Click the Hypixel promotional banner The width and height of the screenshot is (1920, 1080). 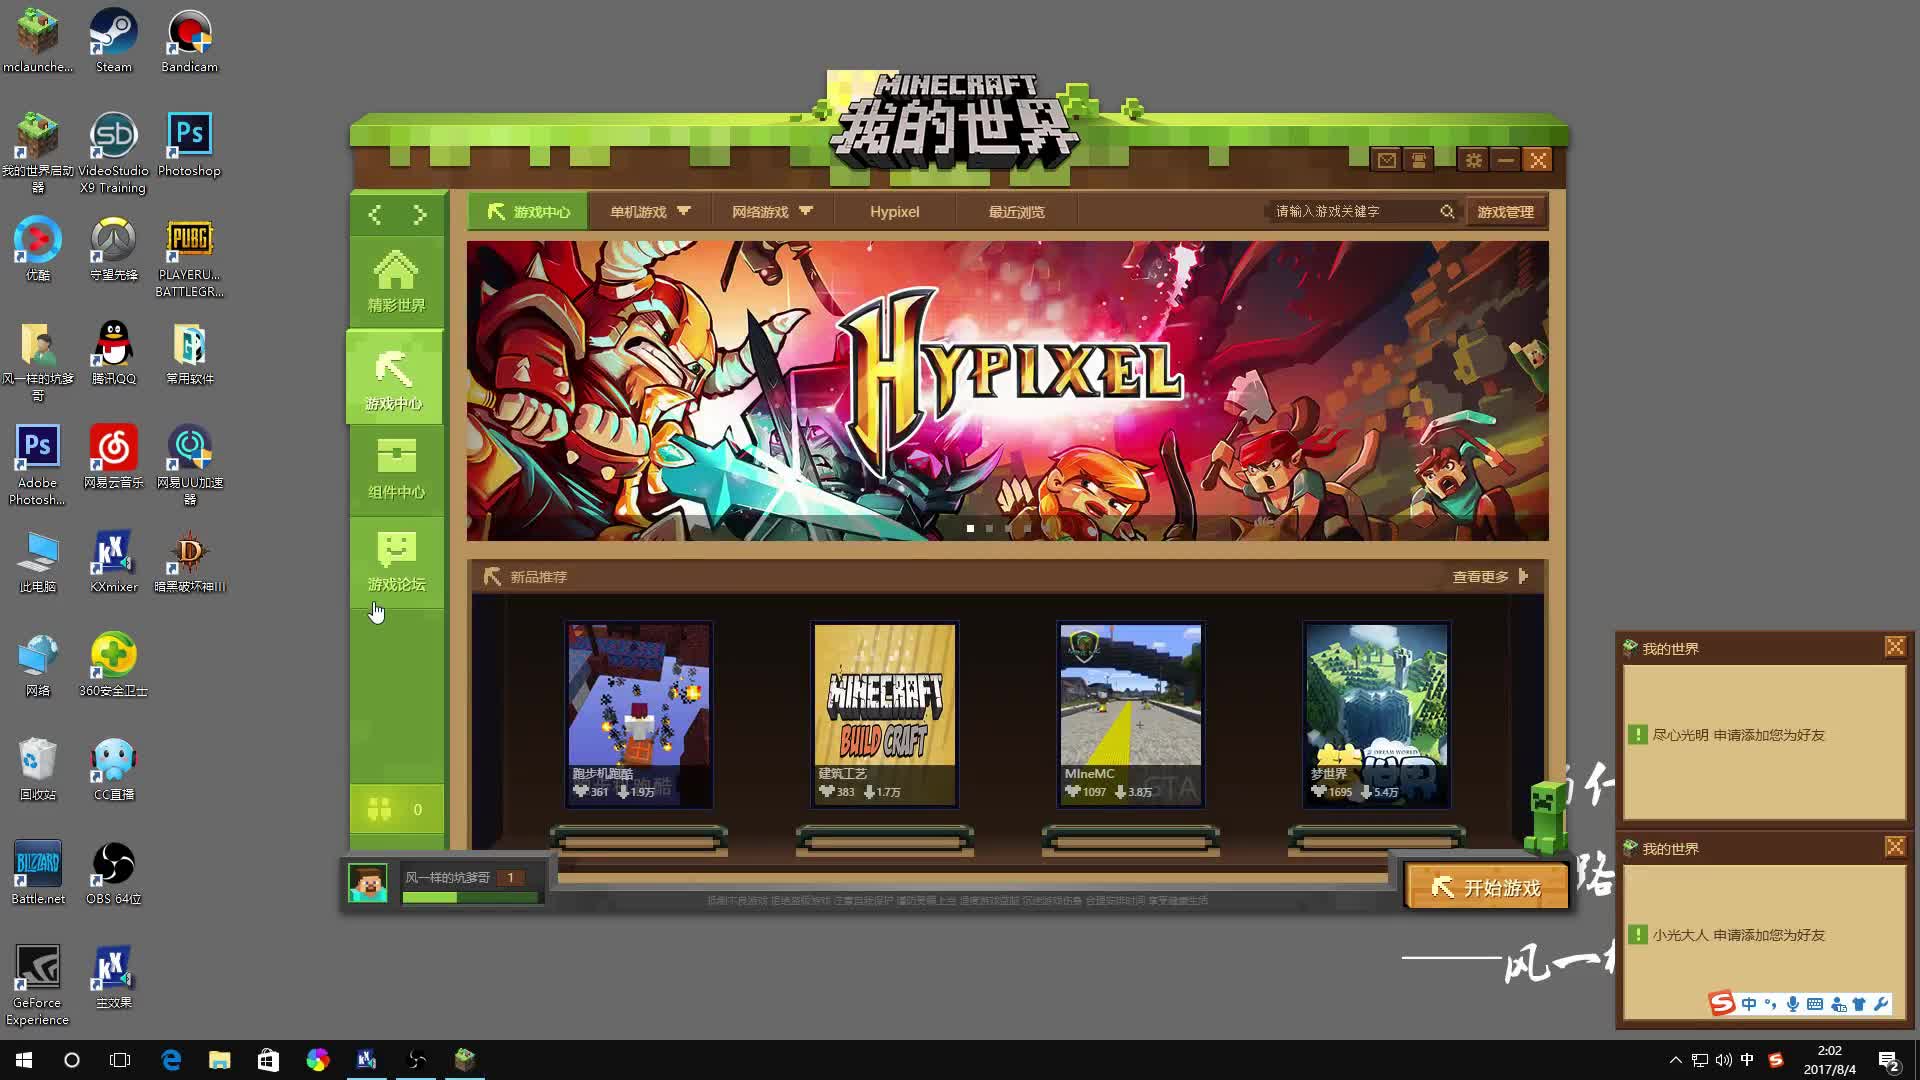point(1007,391)
